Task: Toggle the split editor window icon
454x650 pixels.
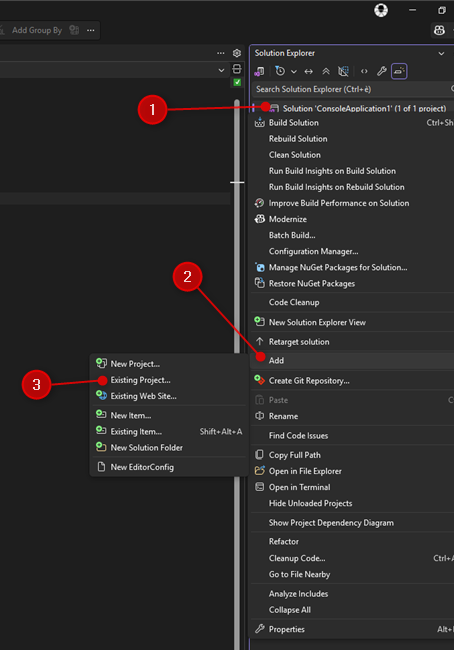Action: [x=237, y=69]
